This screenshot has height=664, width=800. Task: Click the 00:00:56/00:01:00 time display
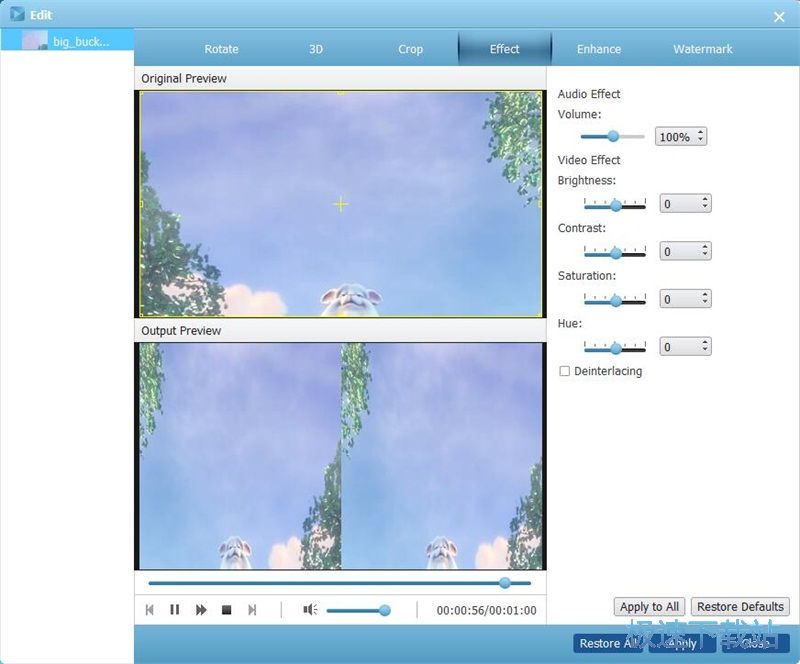[486, 610]
